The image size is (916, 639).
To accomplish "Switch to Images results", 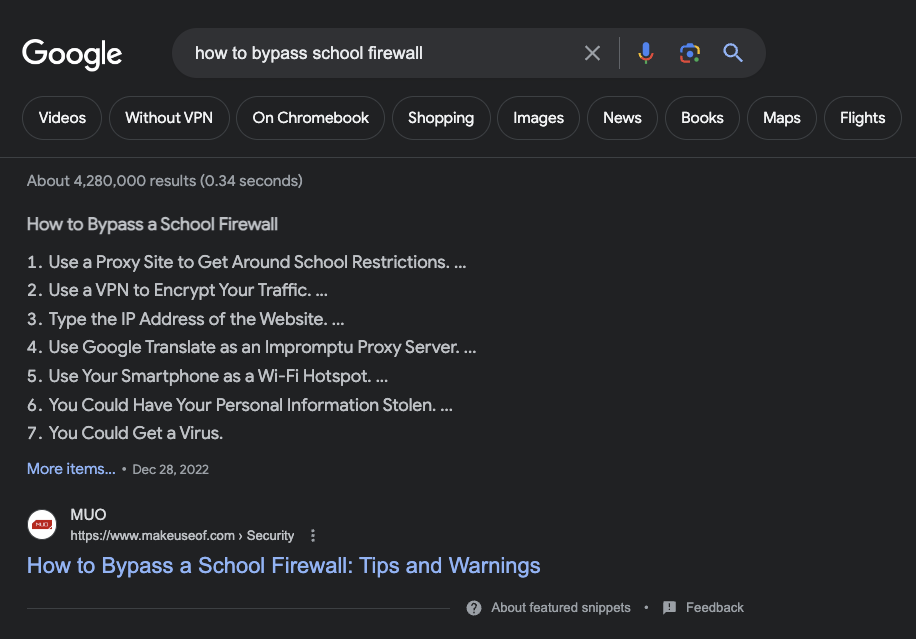I will point(539,118).
